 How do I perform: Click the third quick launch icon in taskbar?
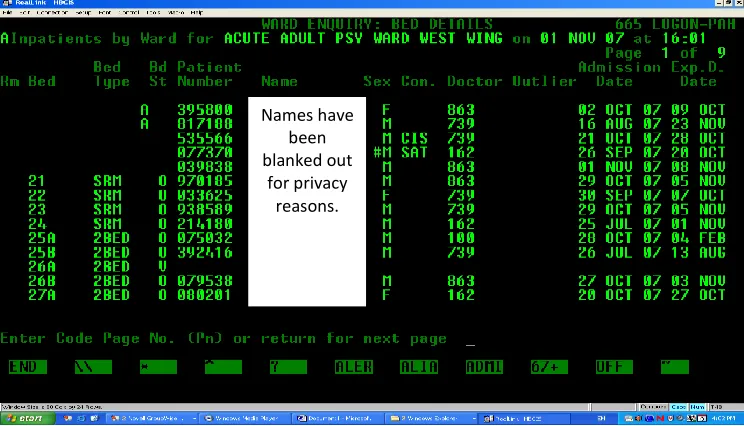point(94,418)
